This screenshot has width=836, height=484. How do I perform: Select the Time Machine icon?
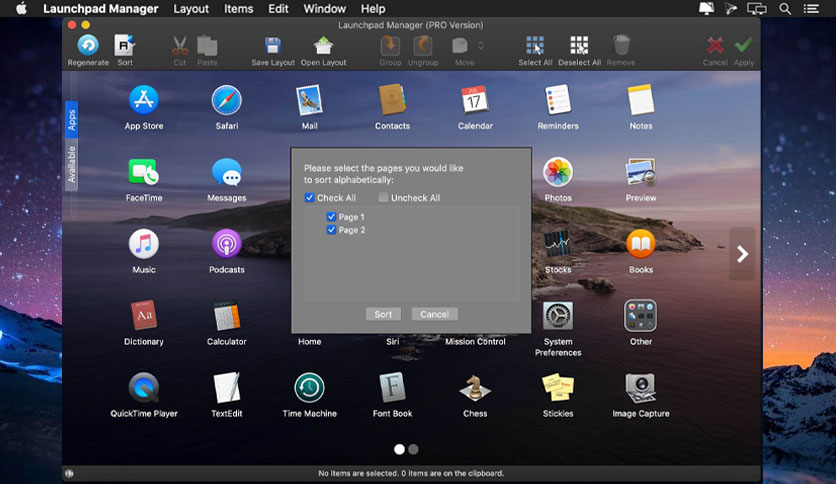309,388
